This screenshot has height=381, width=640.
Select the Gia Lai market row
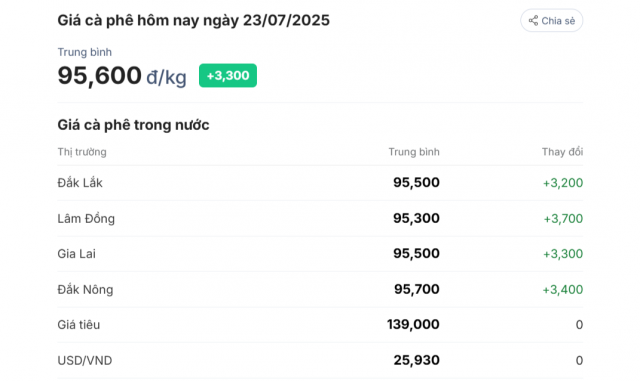[x=320, y=254]
